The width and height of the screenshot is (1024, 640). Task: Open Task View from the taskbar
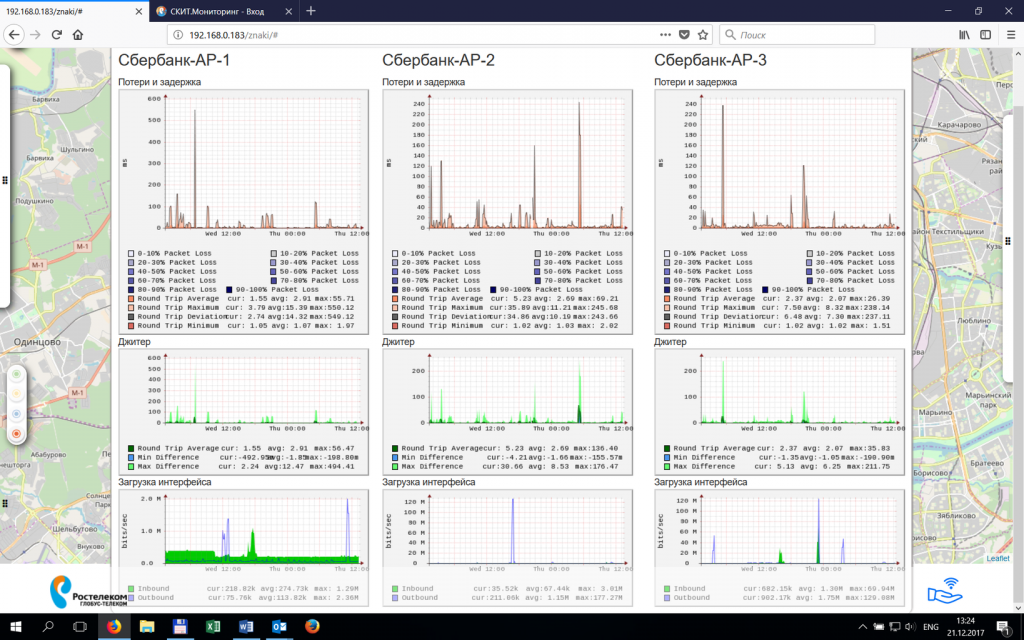pos(80,627)
